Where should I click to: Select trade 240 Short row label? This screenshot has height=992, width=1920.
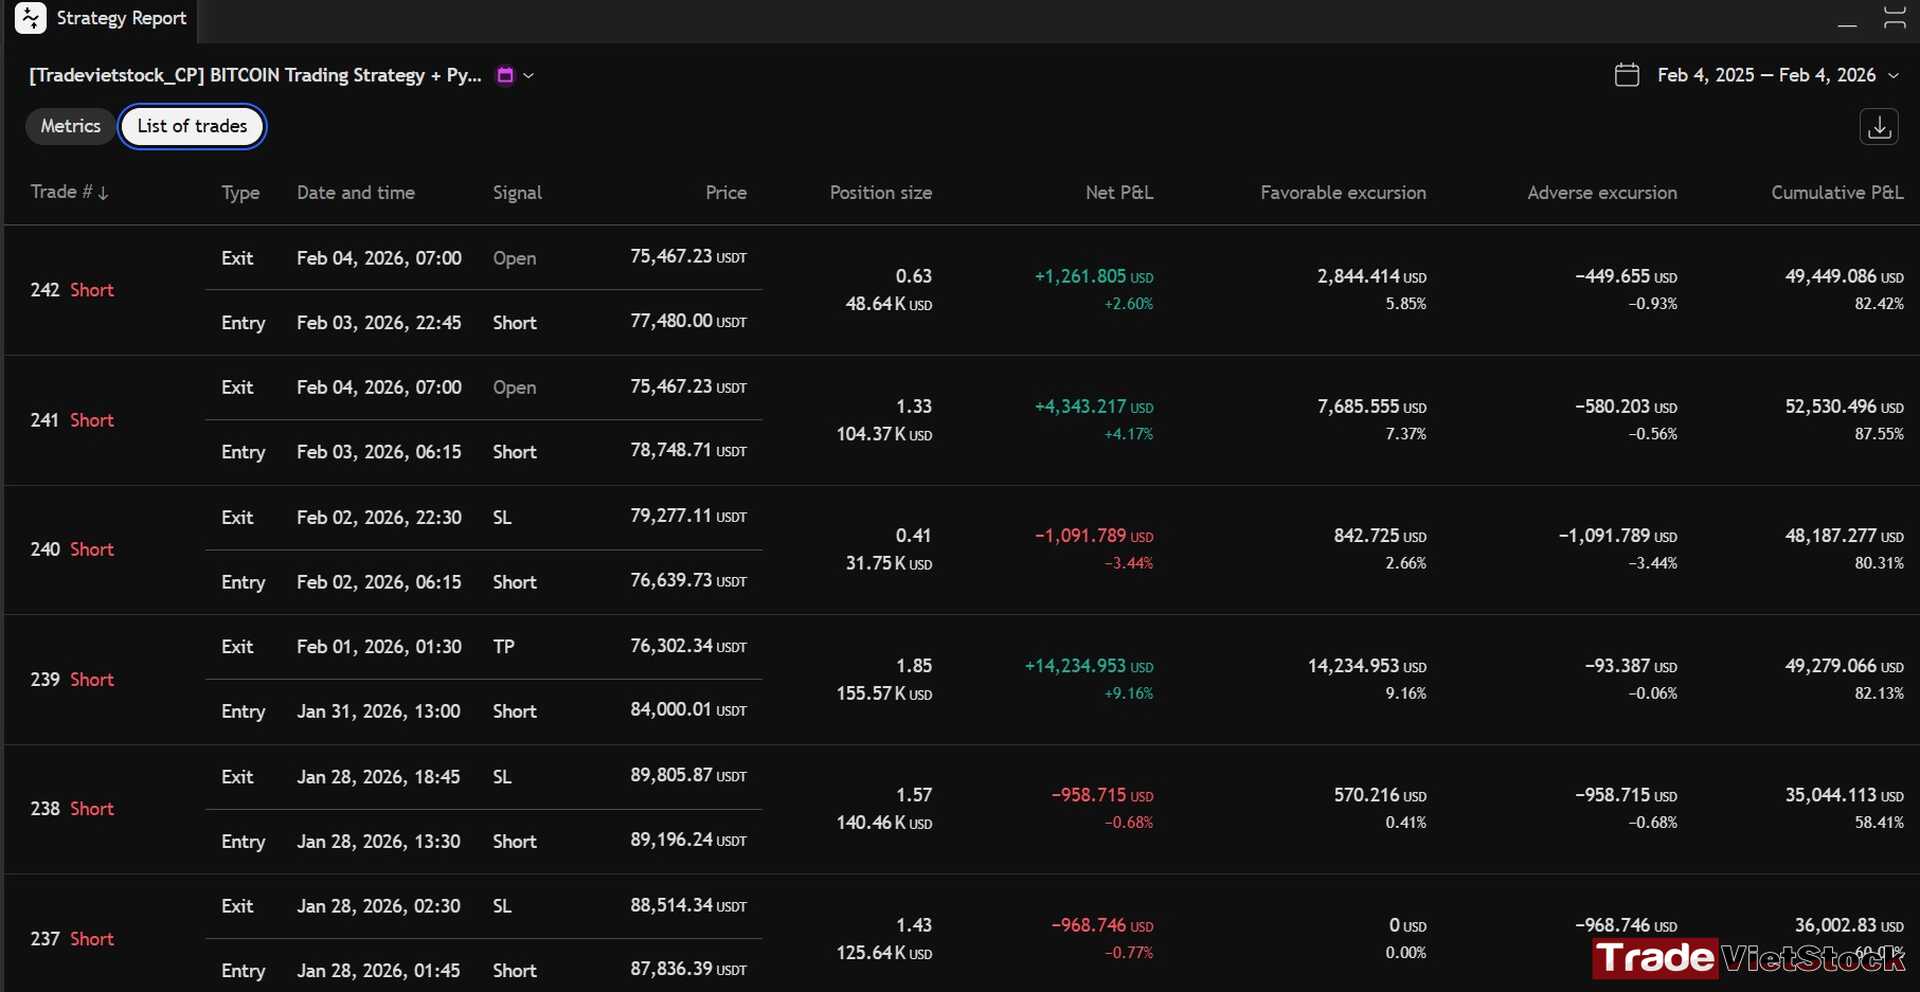click(x=72, y=549)
